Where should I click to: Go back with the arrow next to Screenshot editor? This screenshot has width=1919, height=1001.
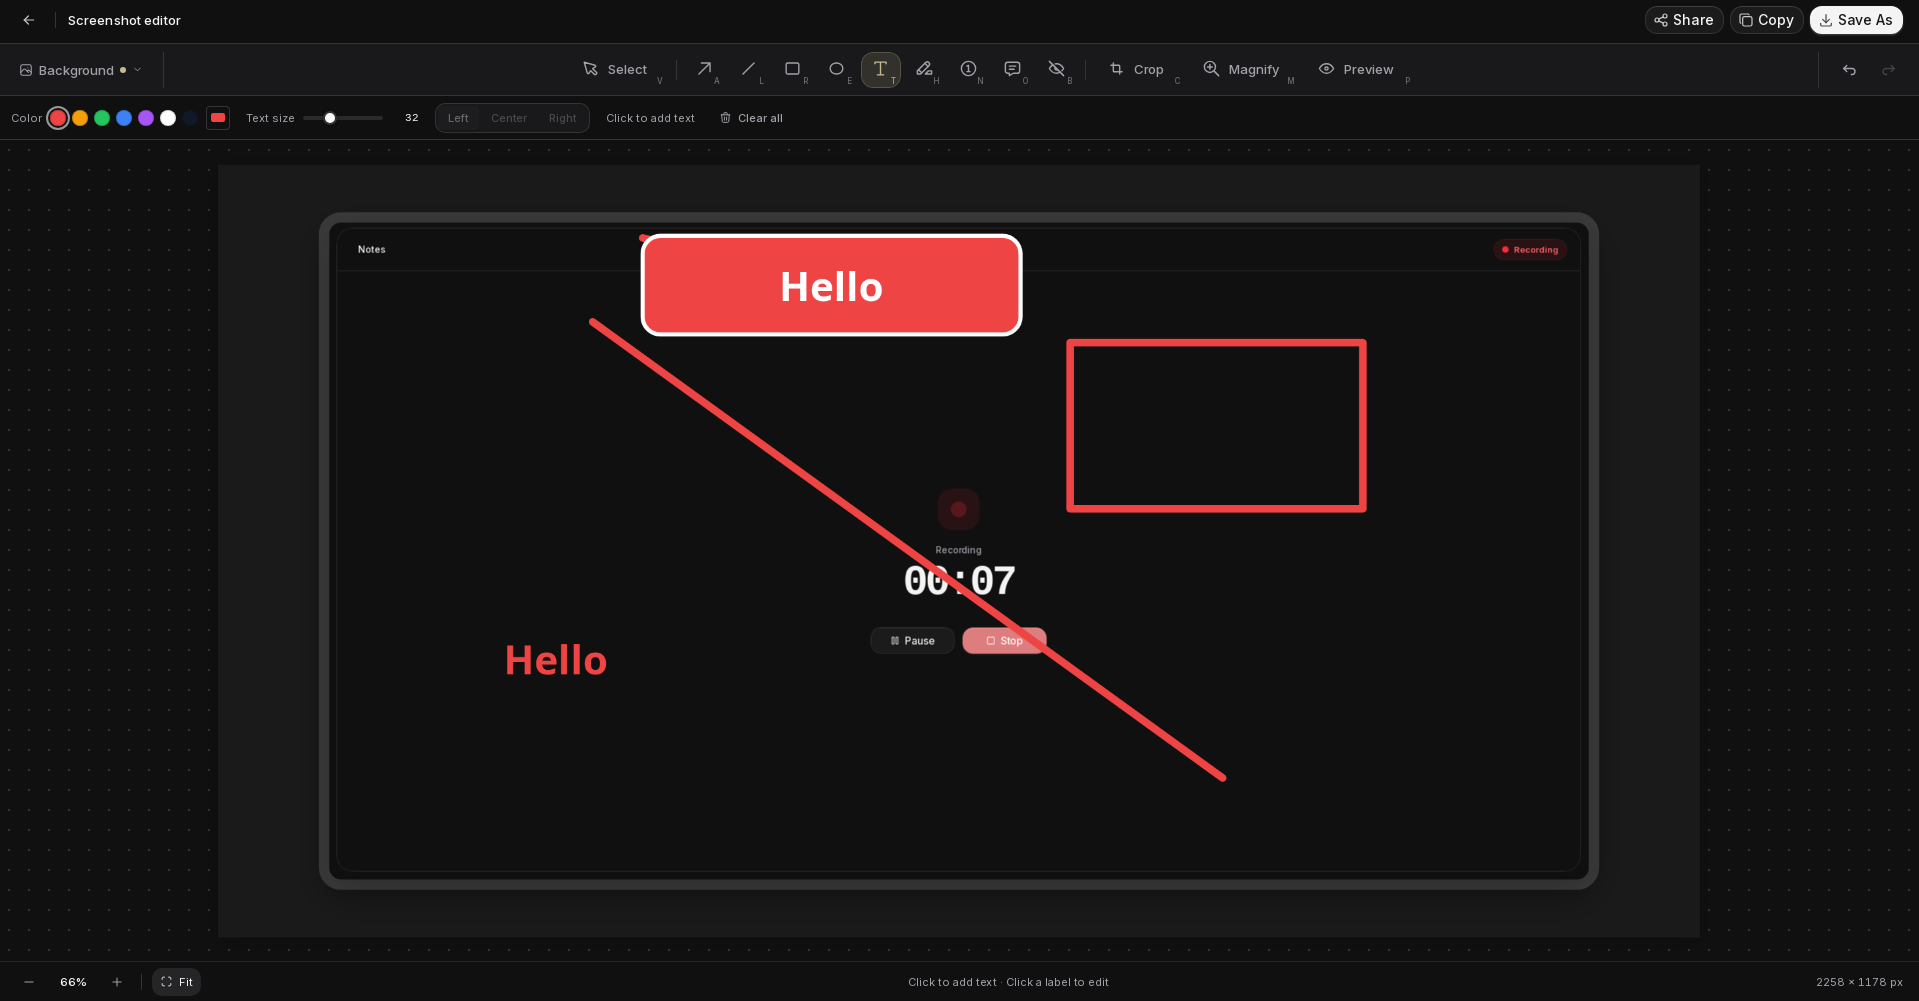[x=29, y=20]
